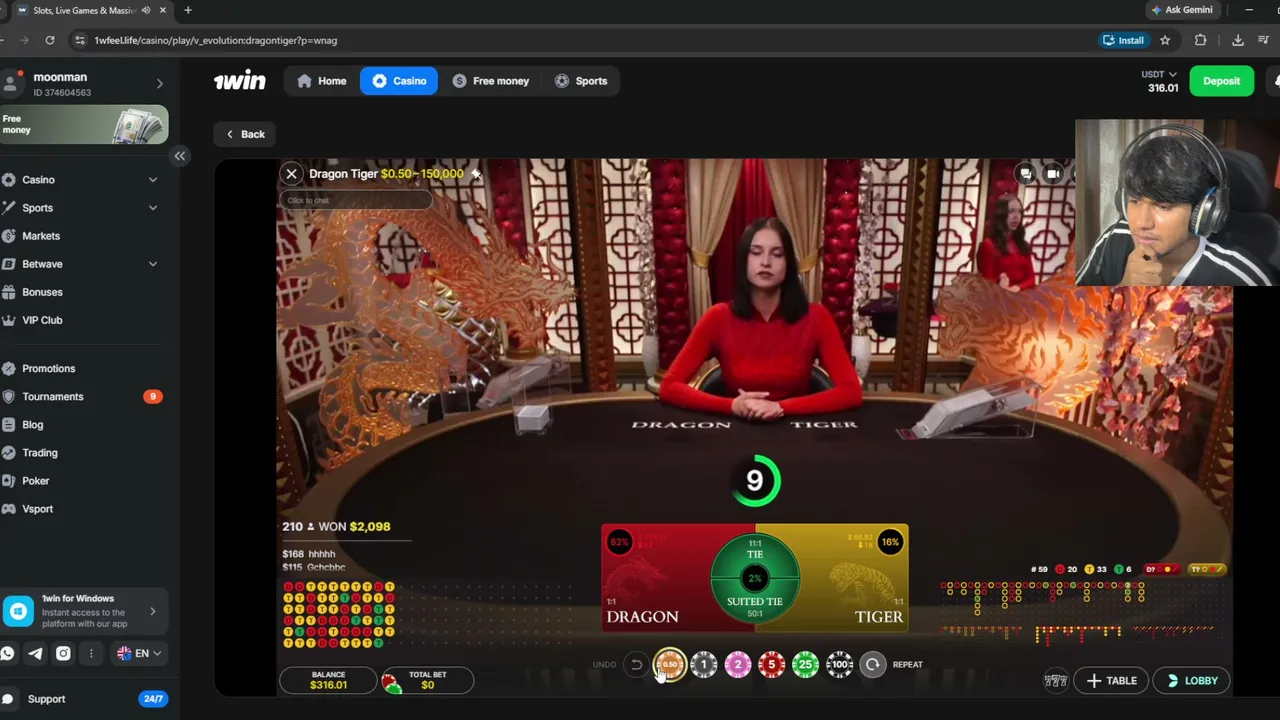
Task: Click the Back button
Action: [245, 134]
